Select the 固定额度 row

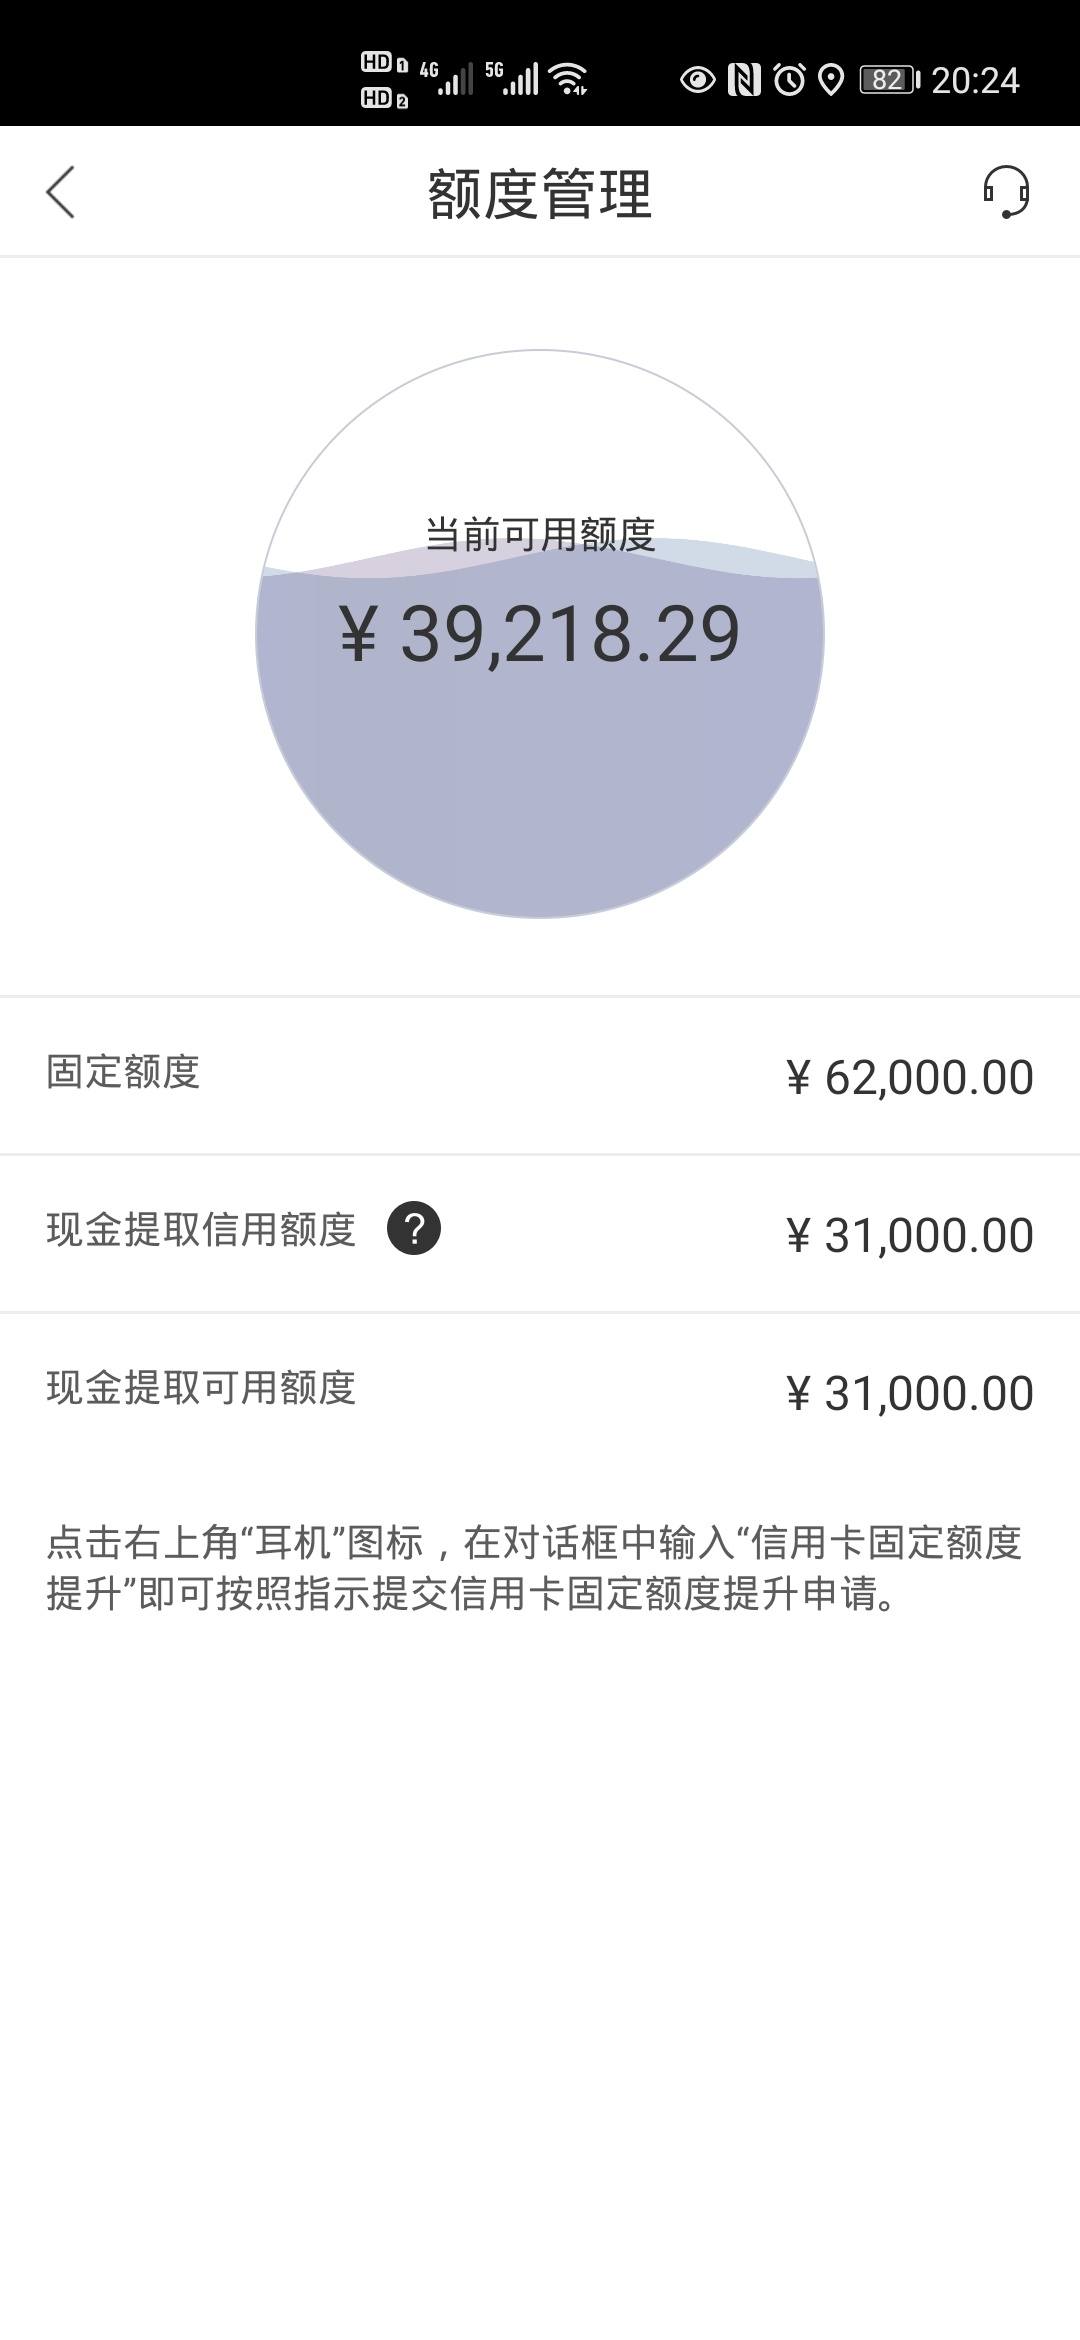540,1076
